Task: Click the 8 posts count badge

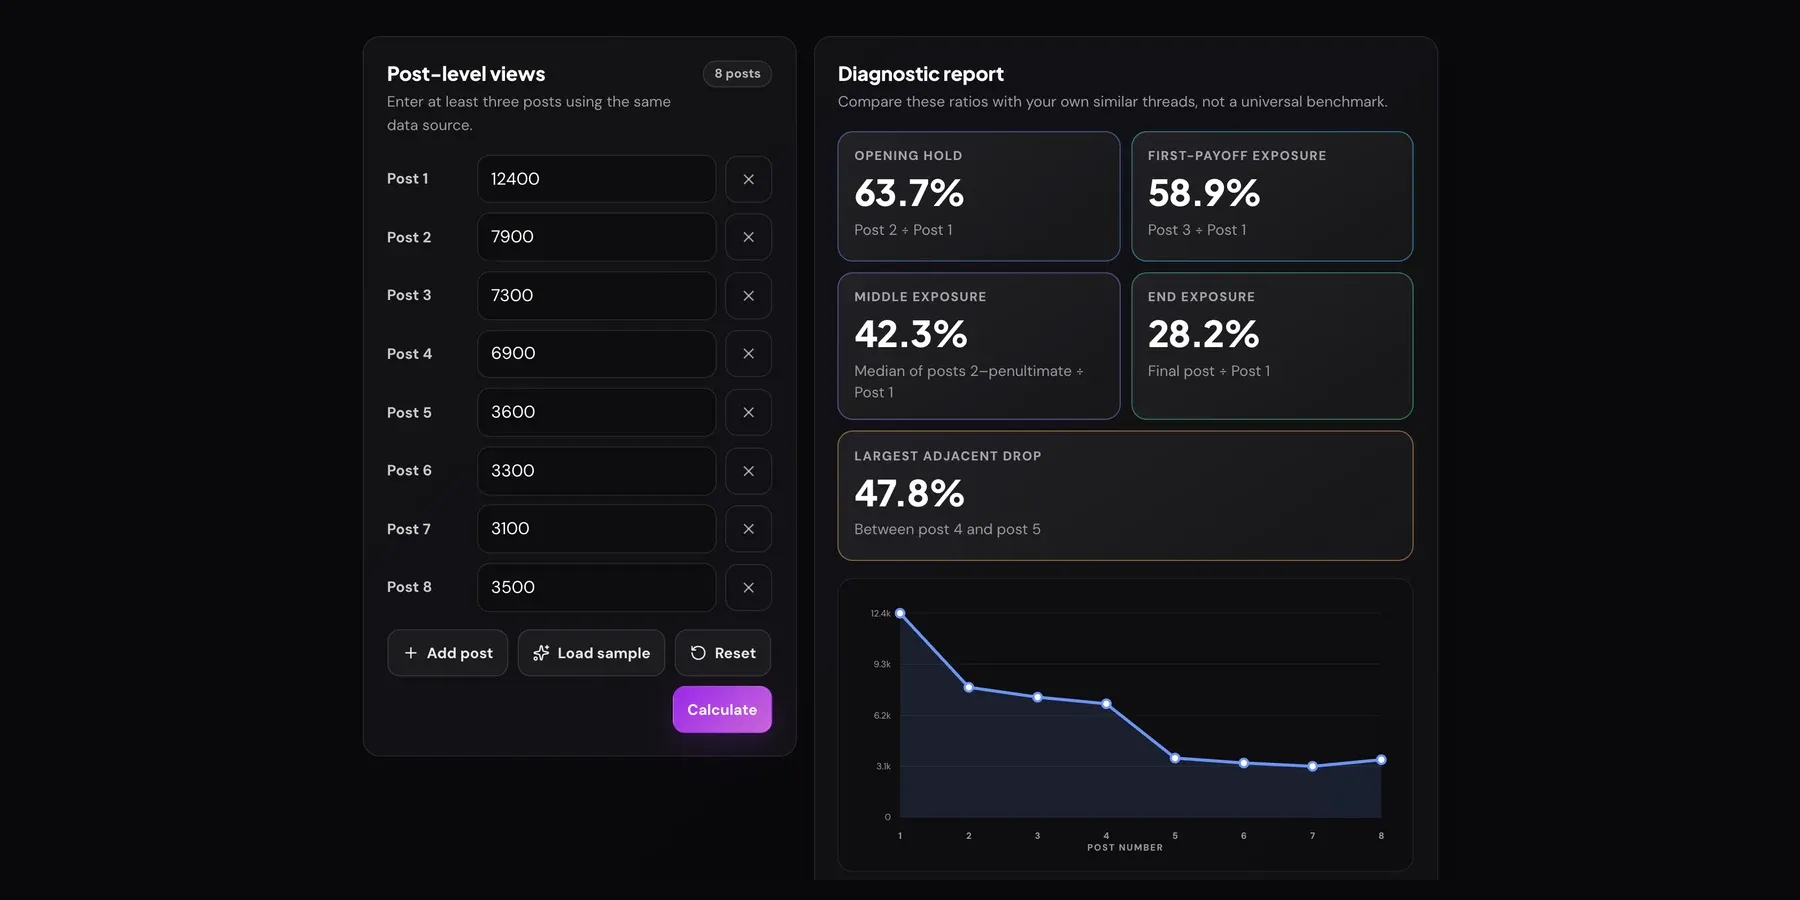Action: click(737, 74)
